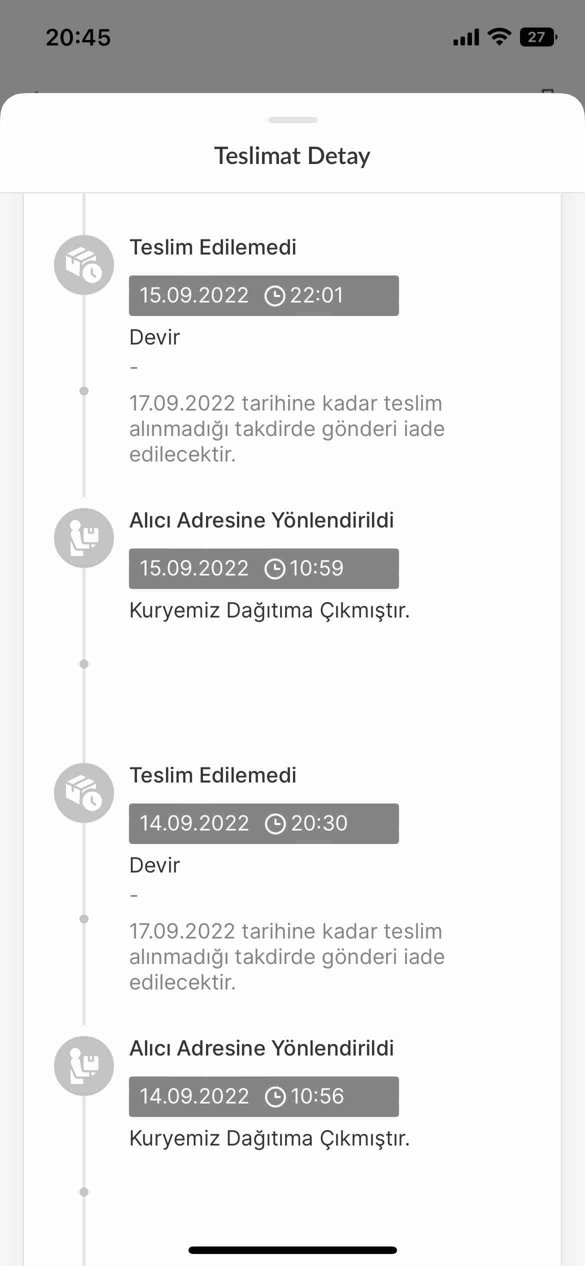Image resolution: width=585 pixels, height=1266 pixels.
Task: Tap the 15.09 Alıcı Adresine Yönlendirildi heading
Action: point(262,520)
